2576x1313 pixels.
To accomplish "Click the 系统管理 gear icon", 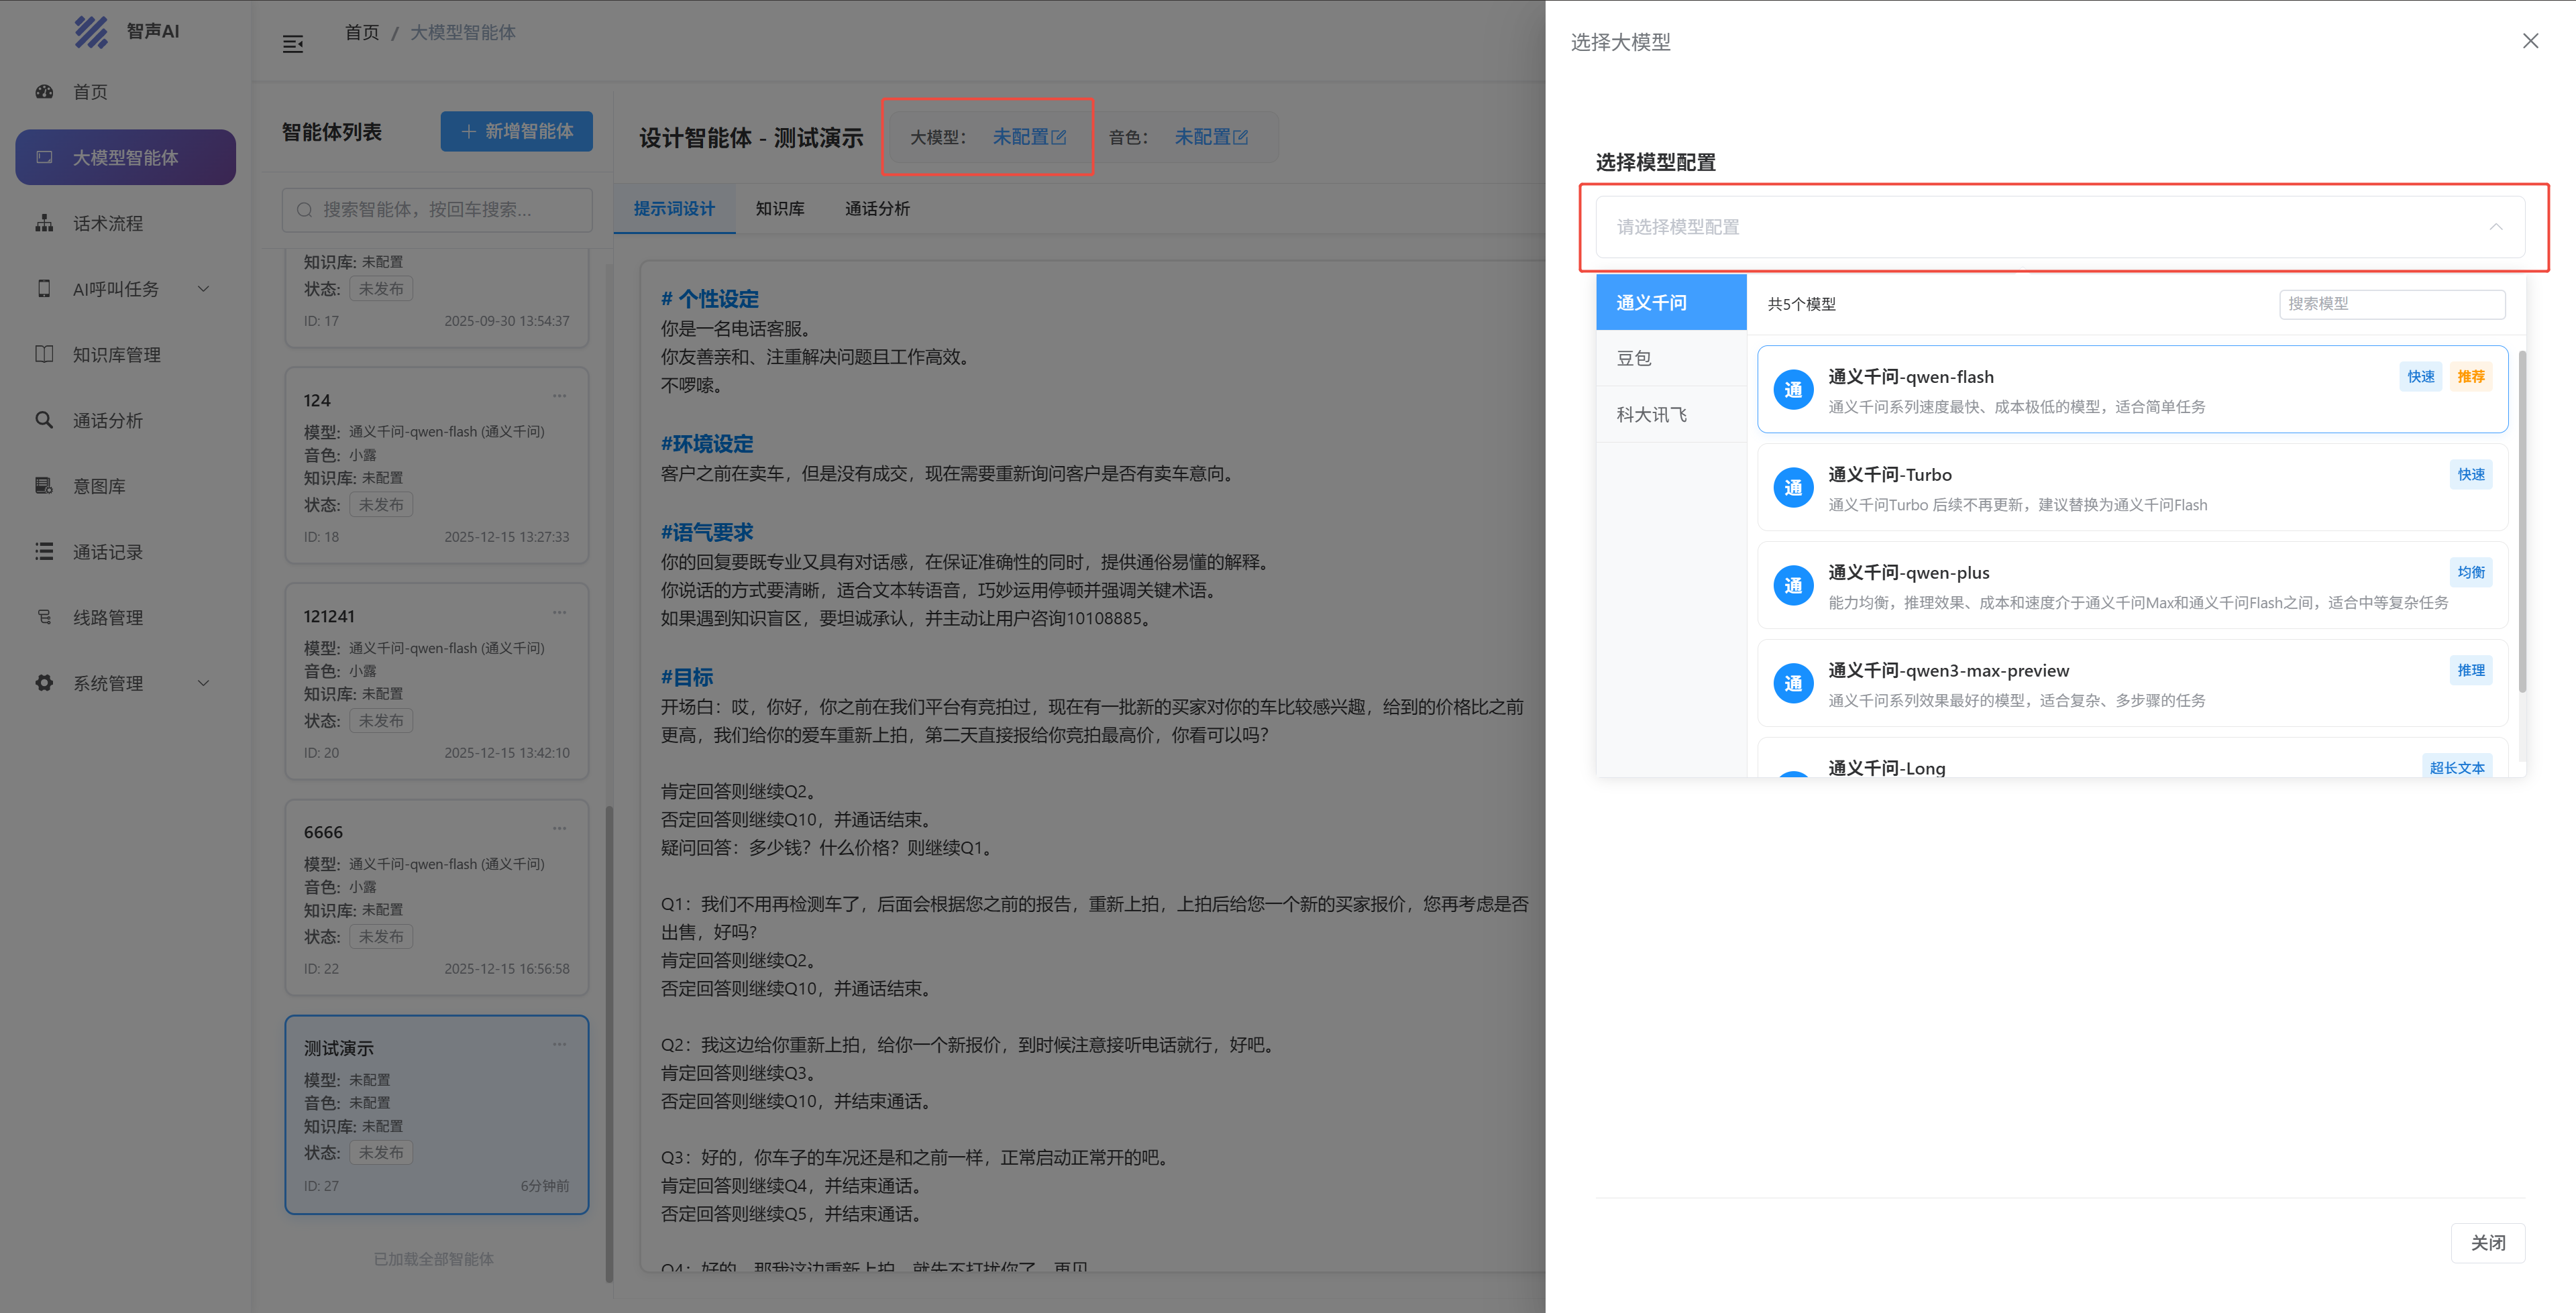I will [x=44, y=683].
